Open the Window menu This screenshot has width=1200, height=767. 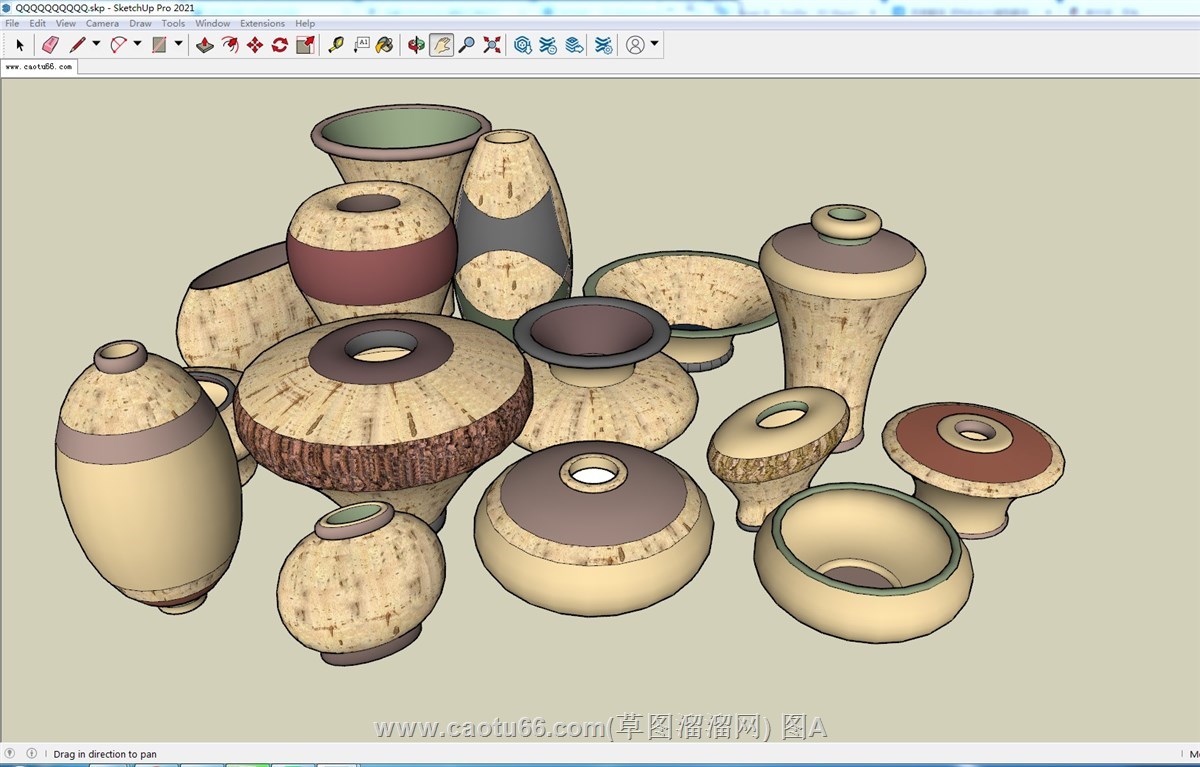click(212, 23)
